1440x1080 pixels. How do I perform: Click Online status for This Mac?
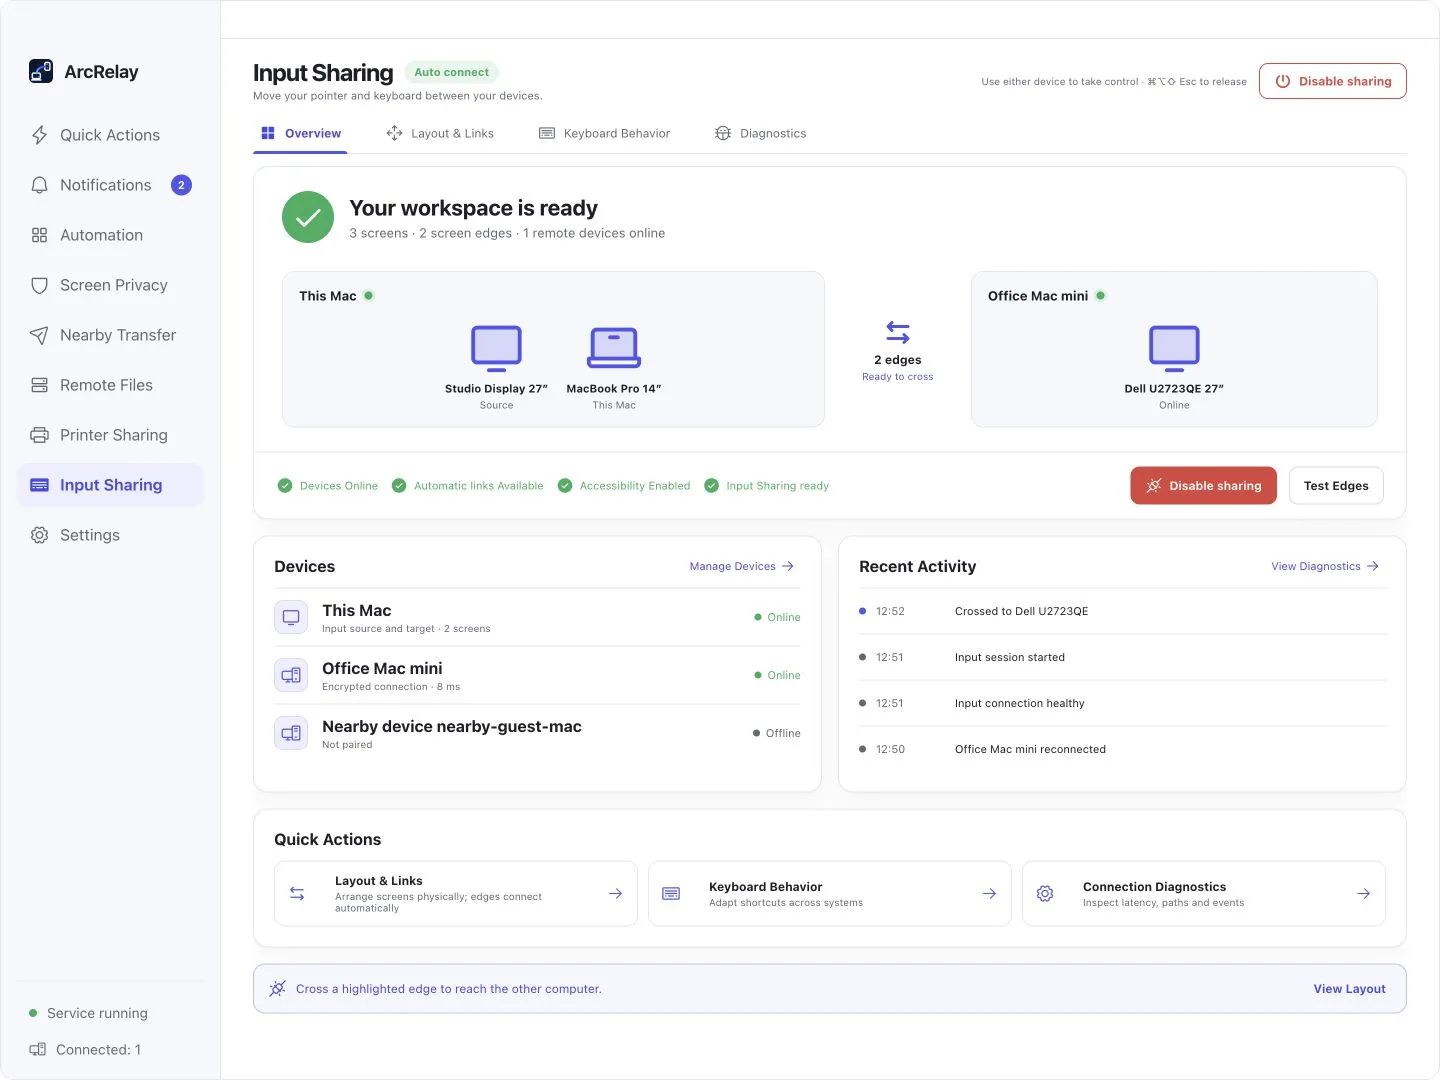[x=777, y=617]
